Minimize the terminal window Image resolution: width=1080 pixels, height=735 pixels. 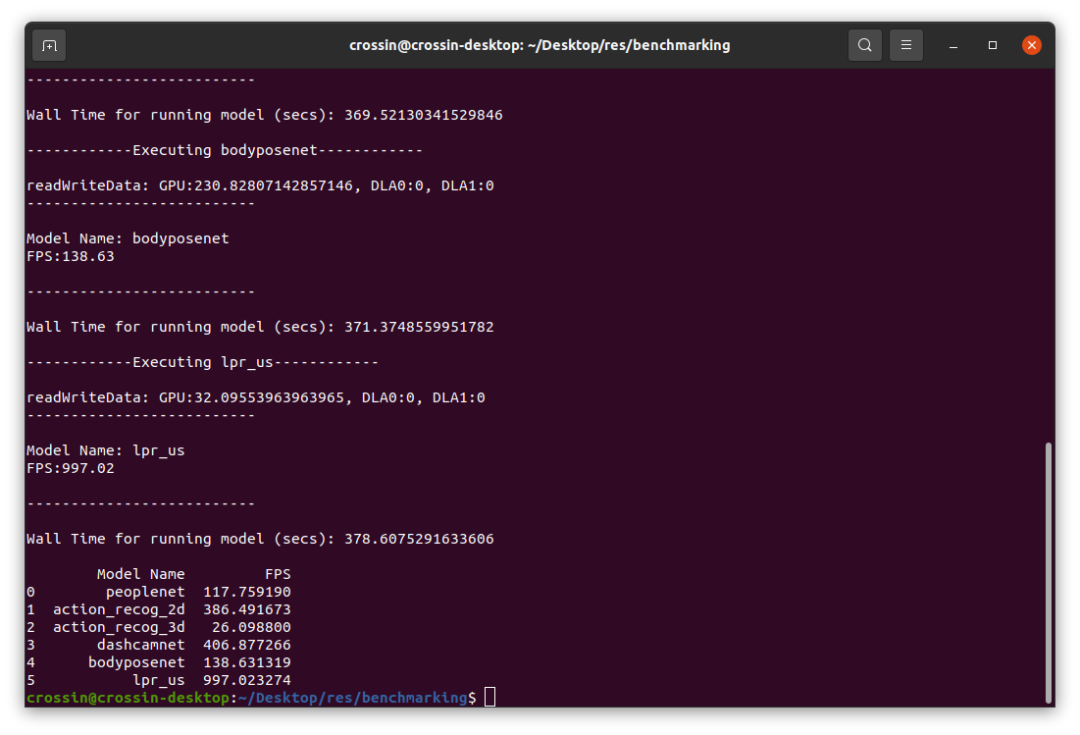click(953, 45)
